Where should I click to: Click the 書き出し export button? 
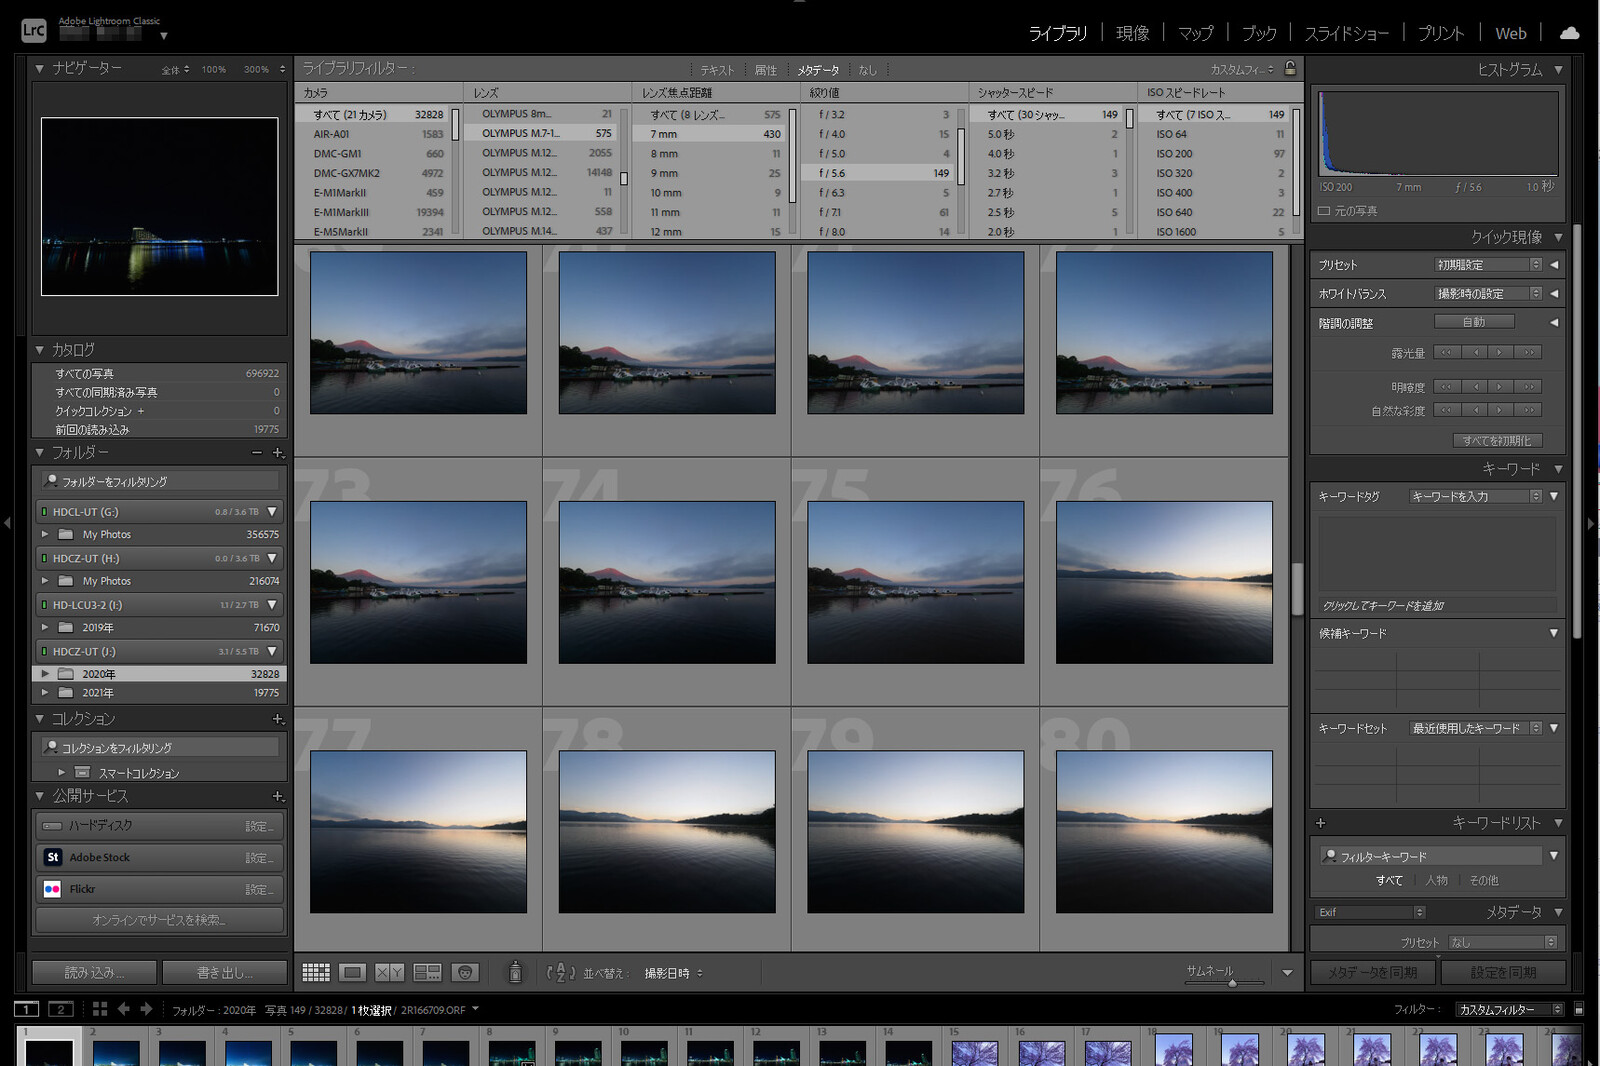[224, 972]
